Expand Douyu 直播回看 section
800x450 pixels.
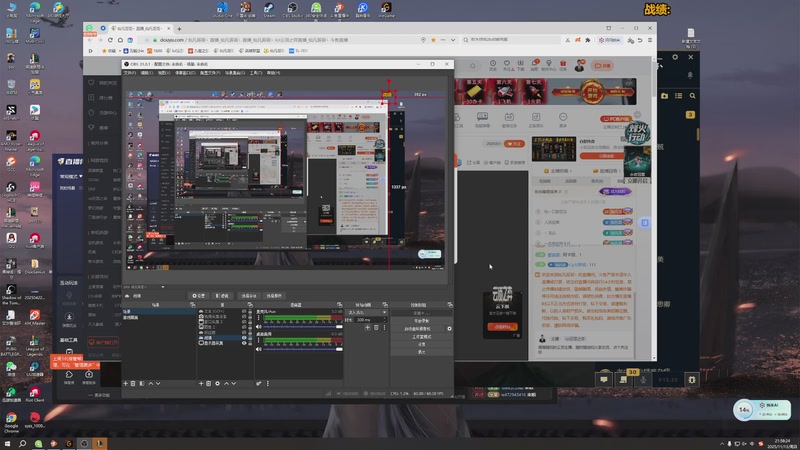pos(606,171)
